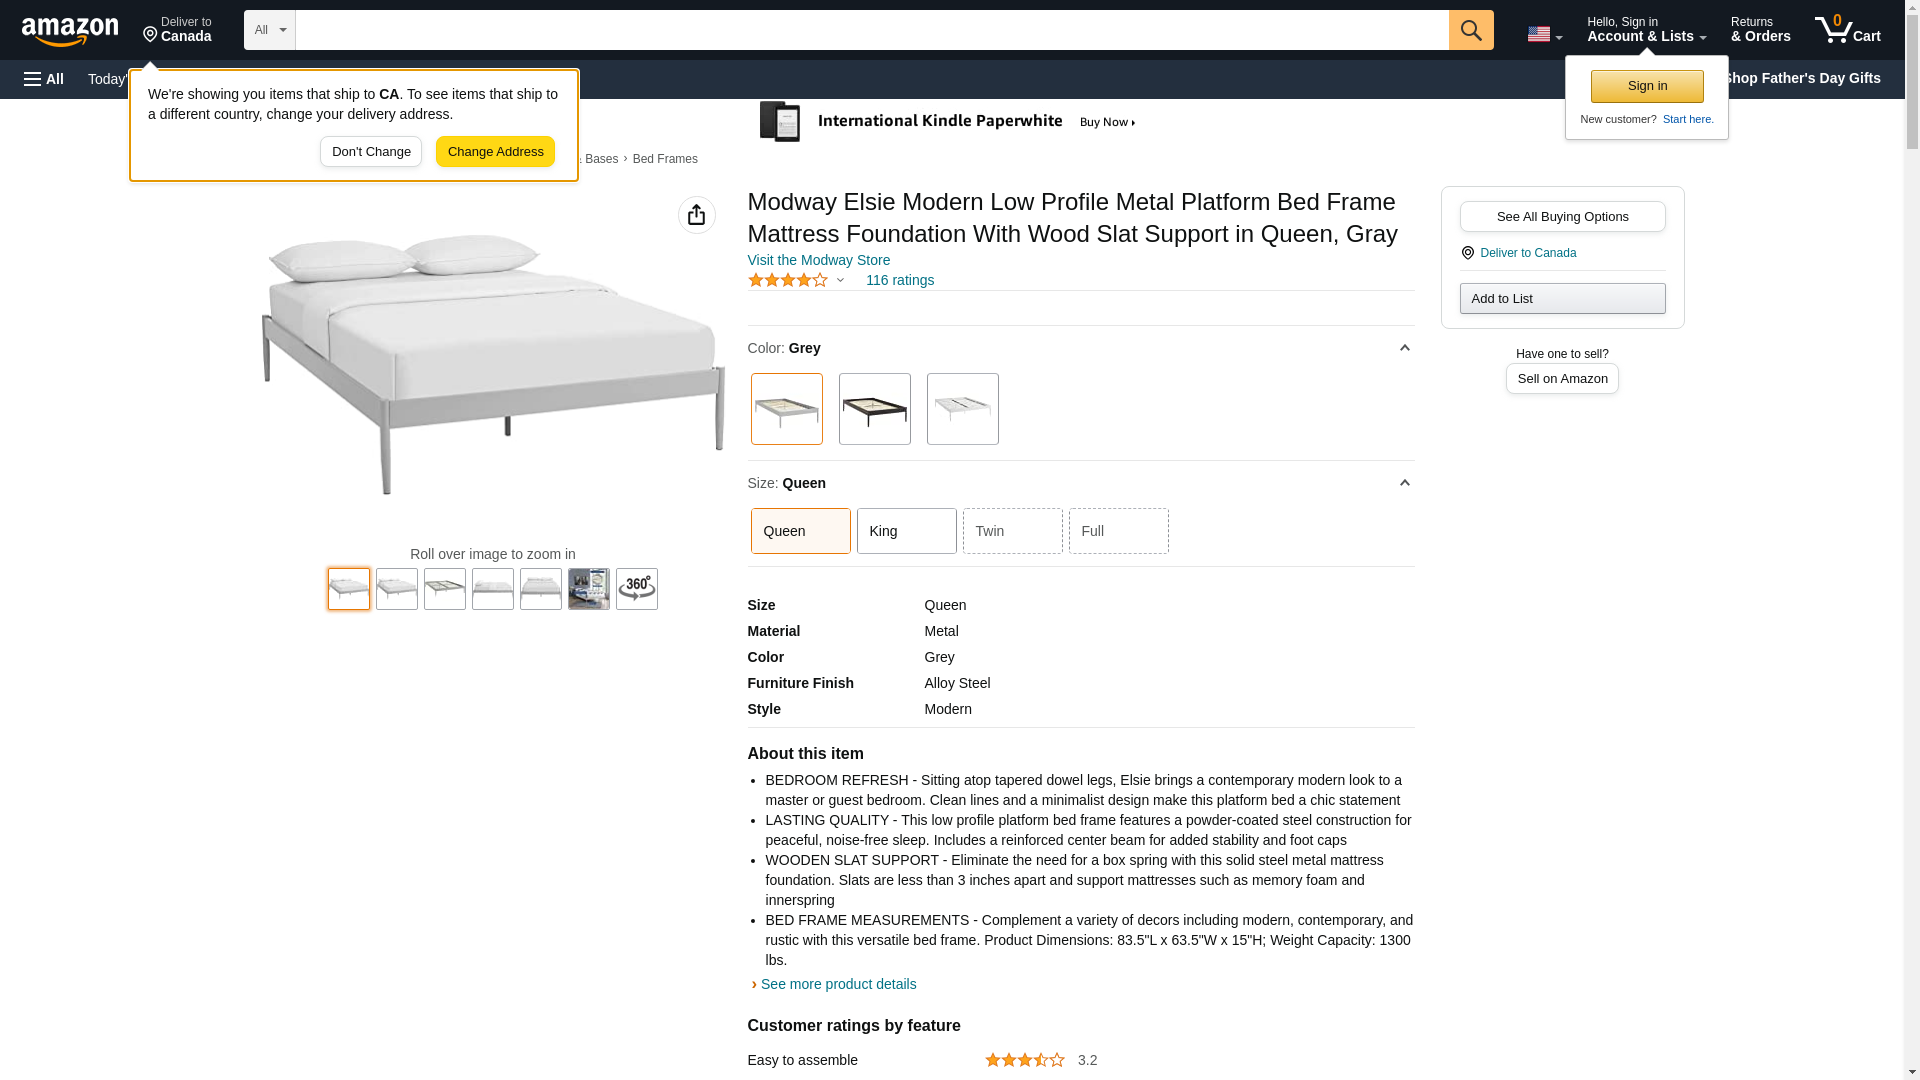Expand the star rating breakdown dropdown

(x=840, y=280)
